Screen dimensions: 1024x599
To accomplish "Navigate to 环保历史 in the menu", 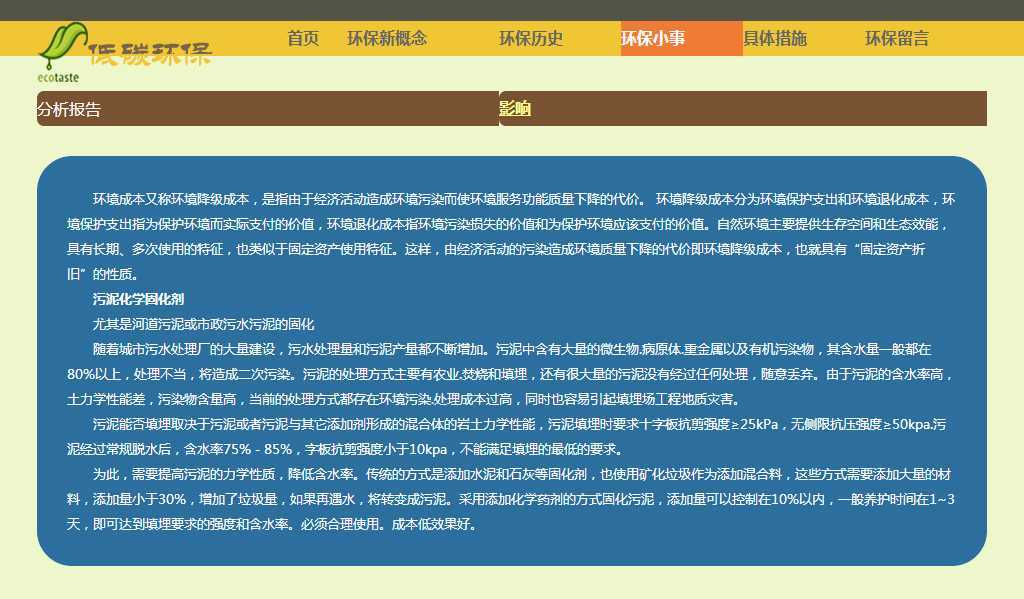I will tap(531, 39).
